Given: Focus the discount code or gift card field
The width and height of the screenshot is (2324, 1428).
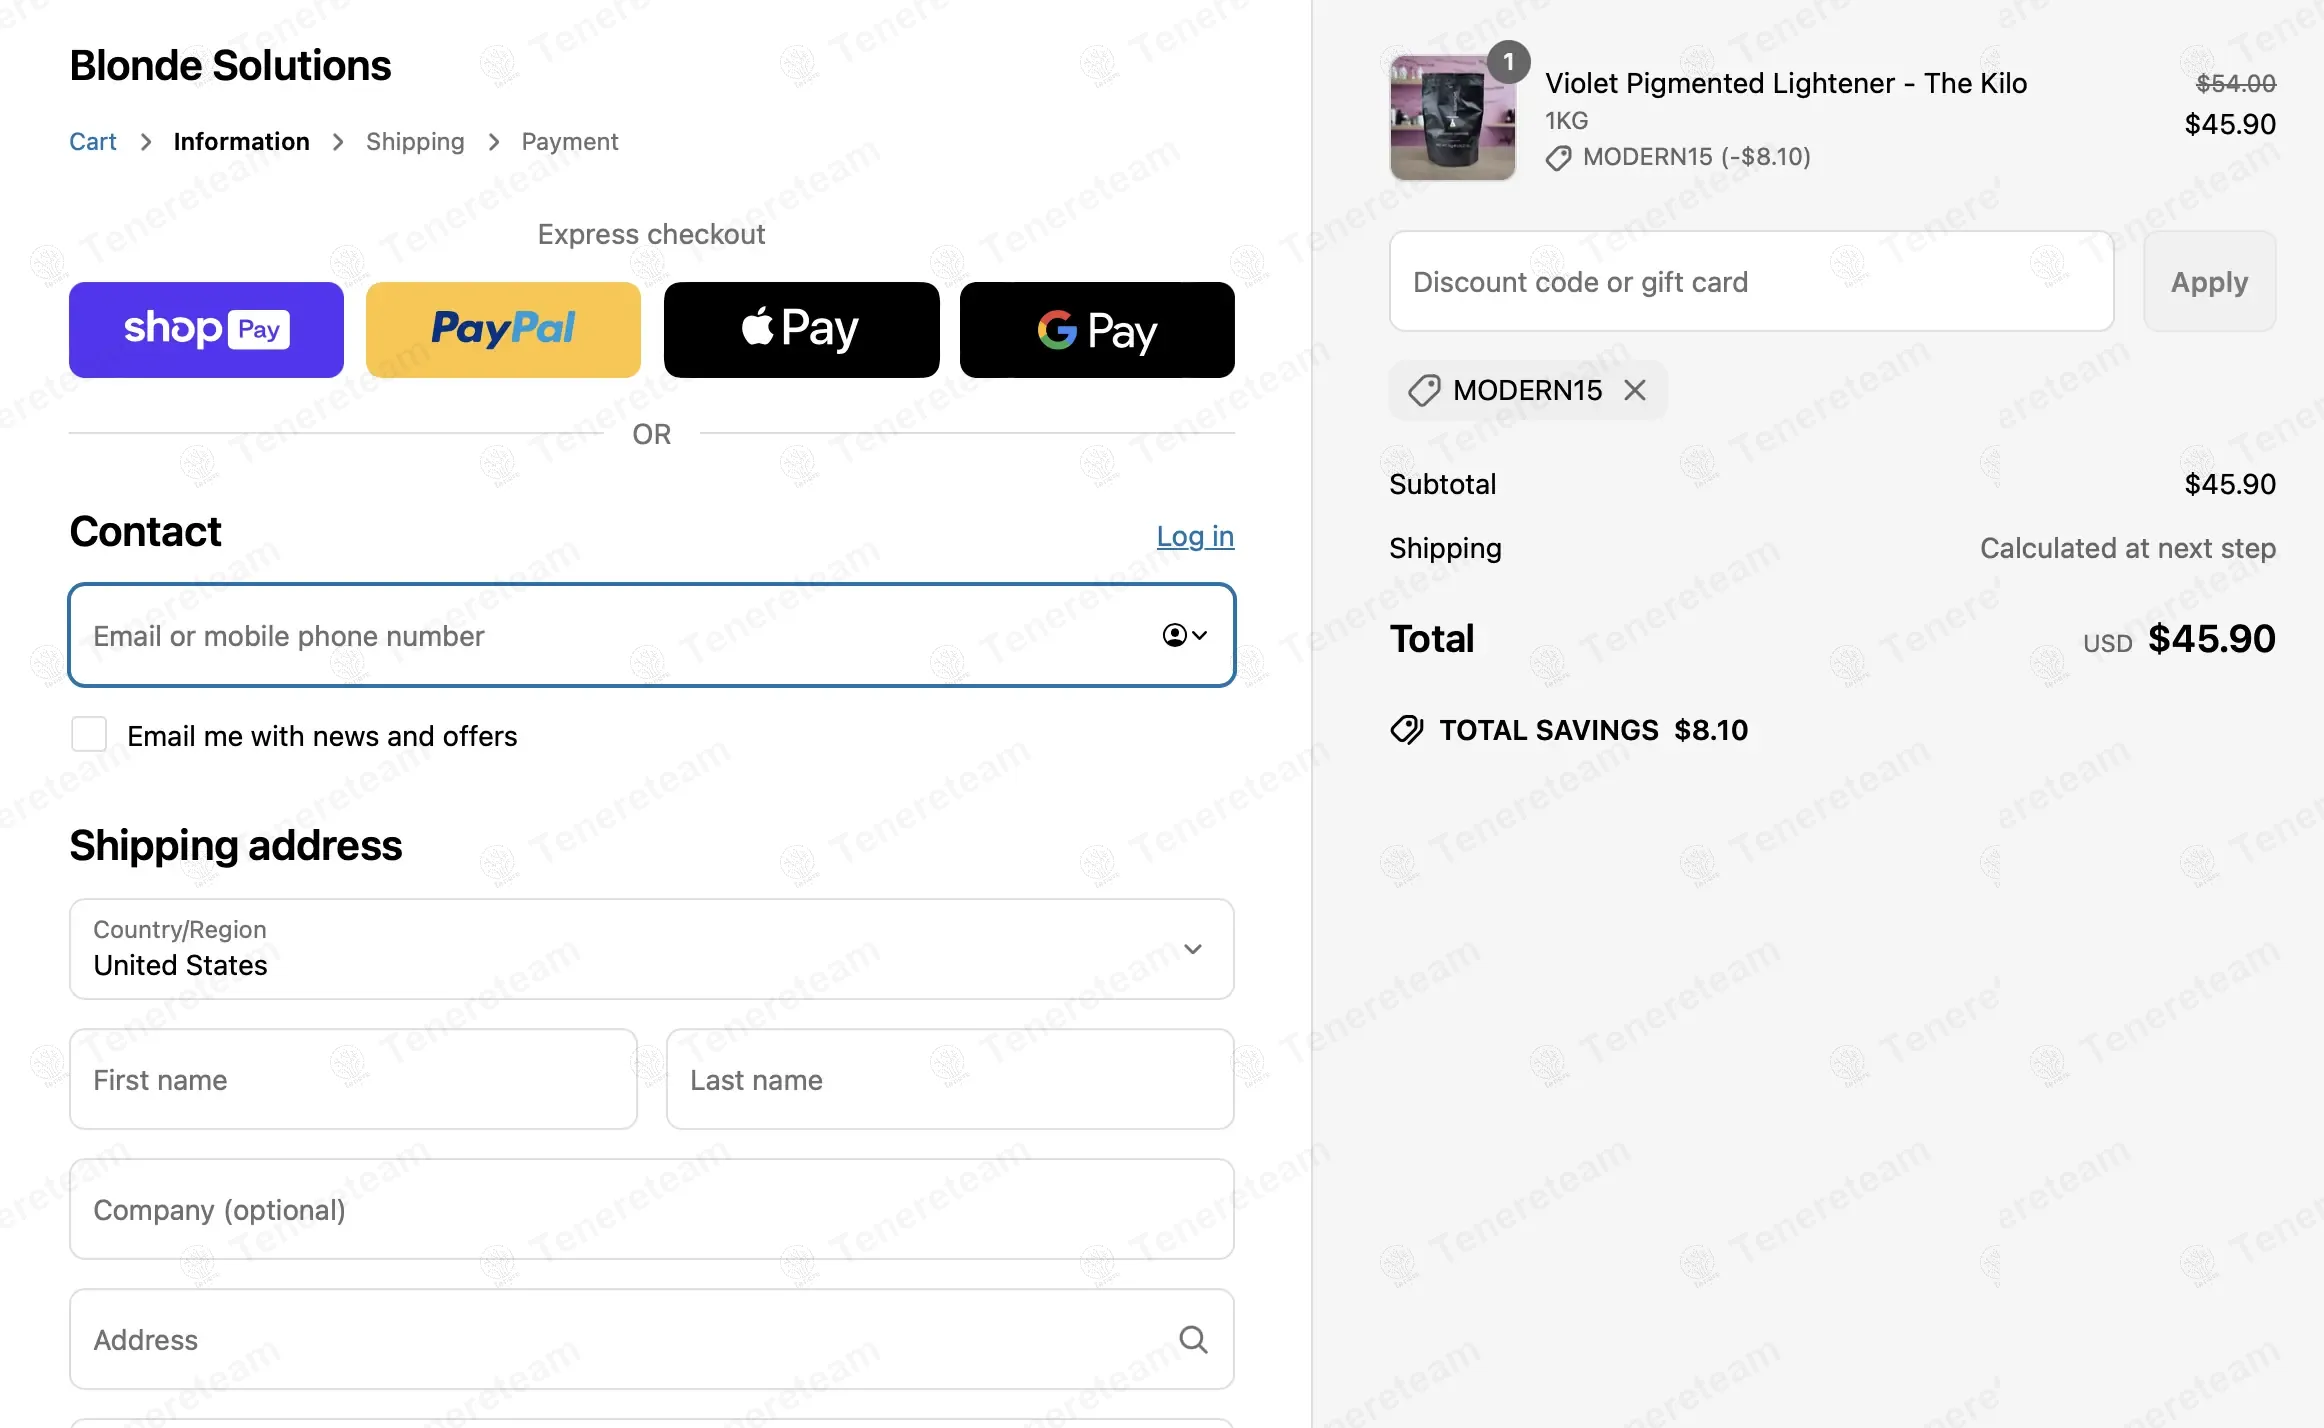Looking at the screenshot, I should (x=1751, y=282).
